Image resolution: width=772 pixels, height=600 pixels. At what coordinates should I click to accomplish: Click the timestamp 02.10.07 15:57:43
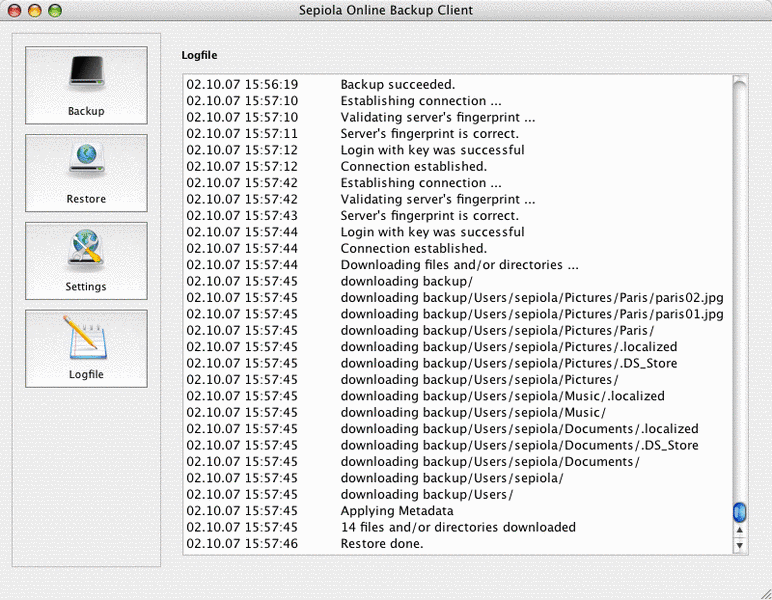tap(242, 216)
